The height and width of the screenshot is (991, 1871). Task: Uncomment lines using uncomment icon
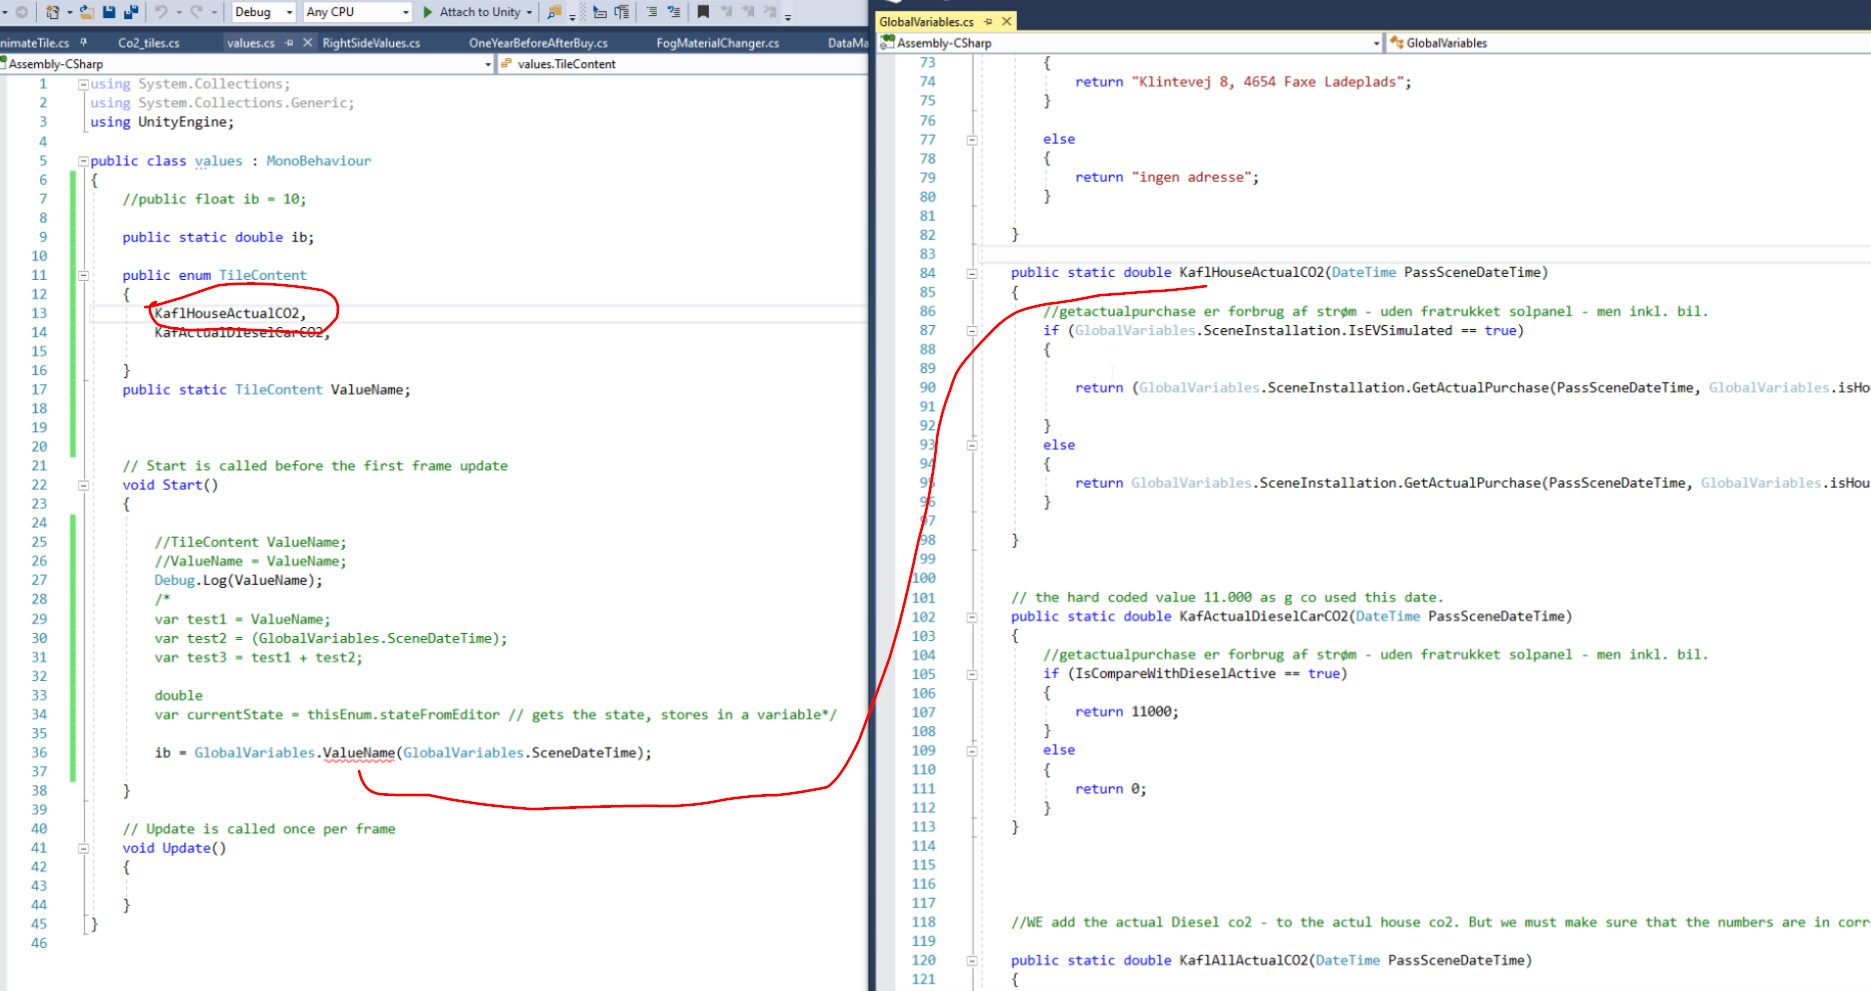tap(675, 12)
